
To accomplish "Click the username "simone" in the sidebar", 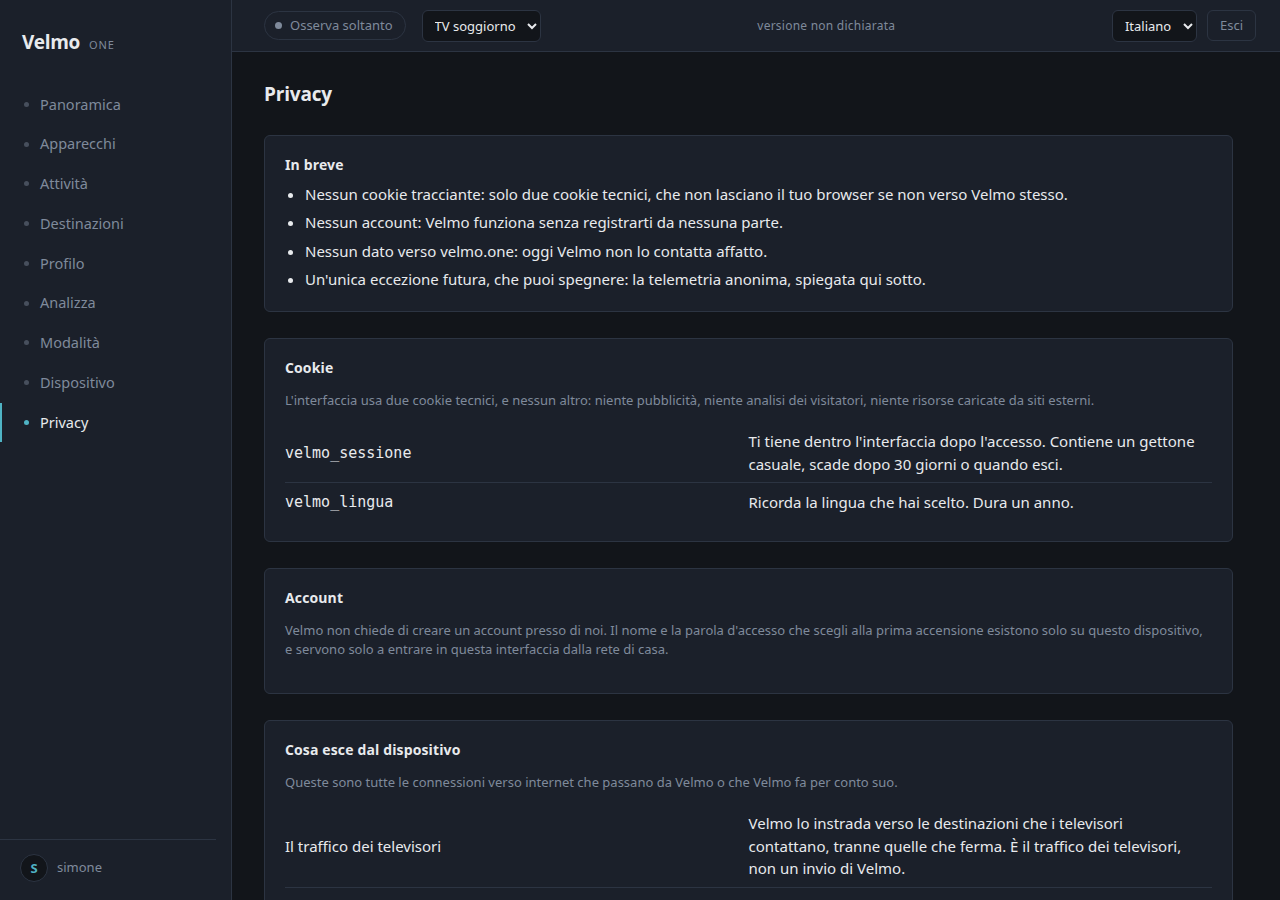I will tap(79, 868).
